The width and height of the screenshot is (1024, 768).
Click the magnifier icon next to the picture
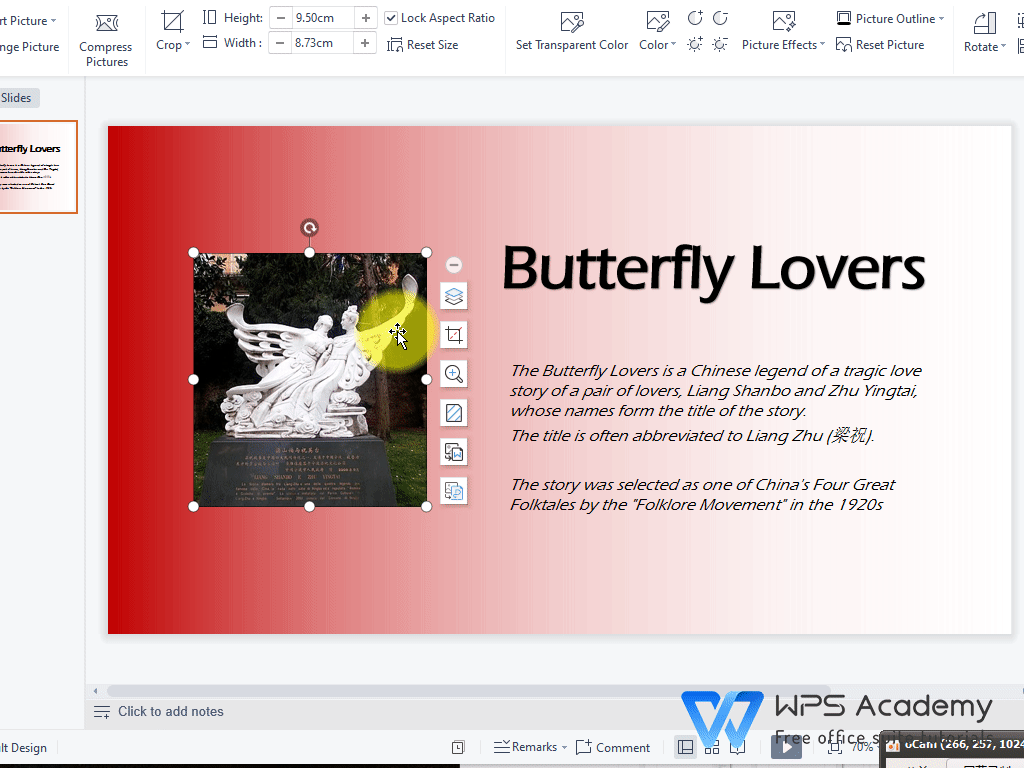point(453,373)
